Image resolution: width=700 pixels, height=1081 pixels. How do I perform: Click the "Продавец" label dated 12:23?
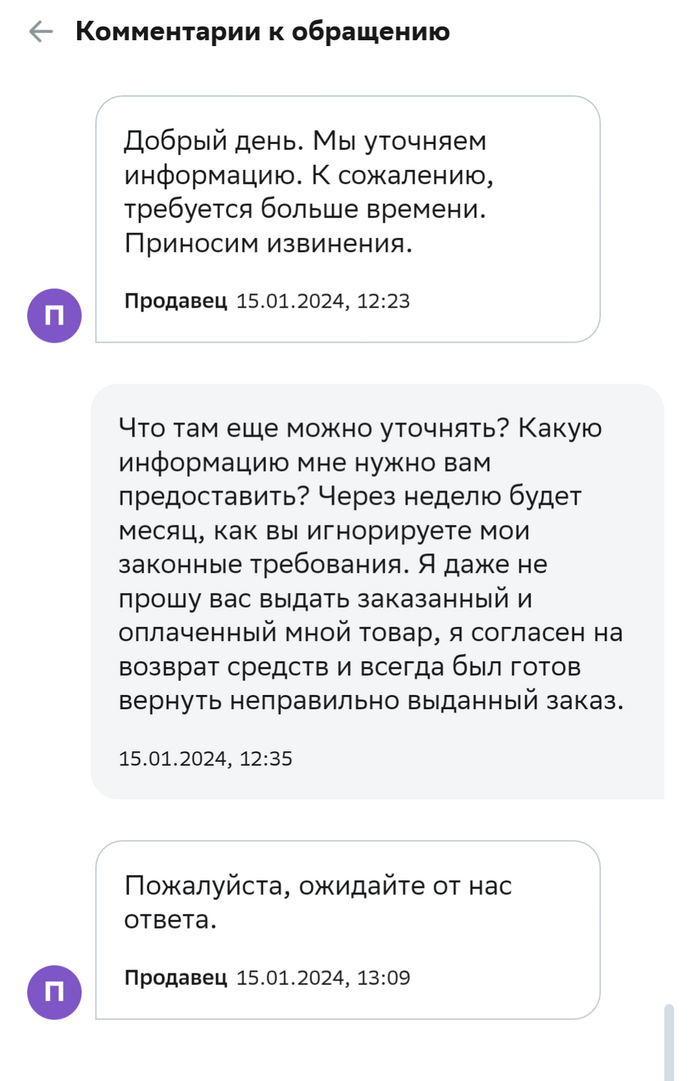click(x=176, y=300)
